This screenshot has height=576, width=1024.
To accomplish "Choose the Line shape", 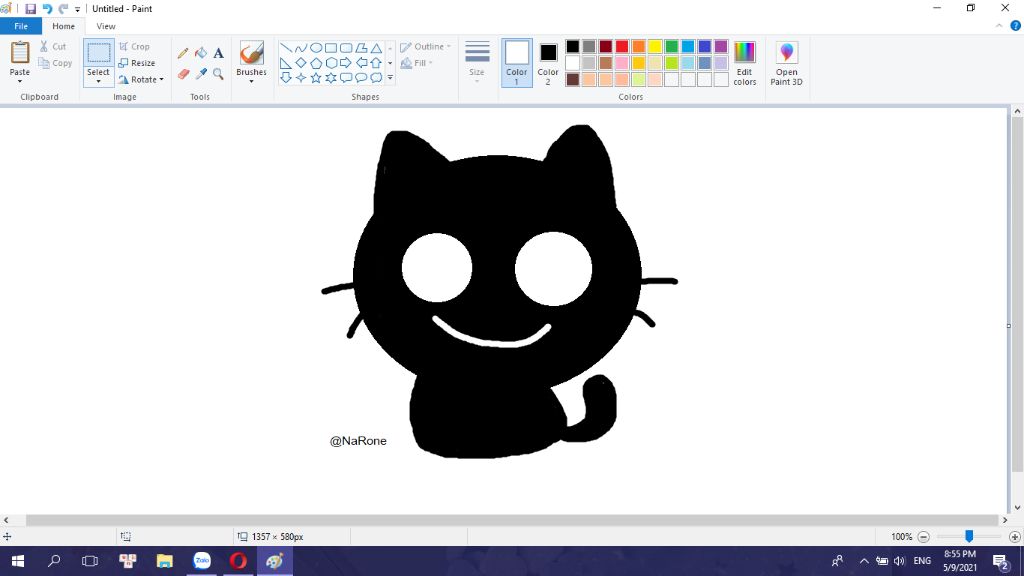I will click(285, 48).
